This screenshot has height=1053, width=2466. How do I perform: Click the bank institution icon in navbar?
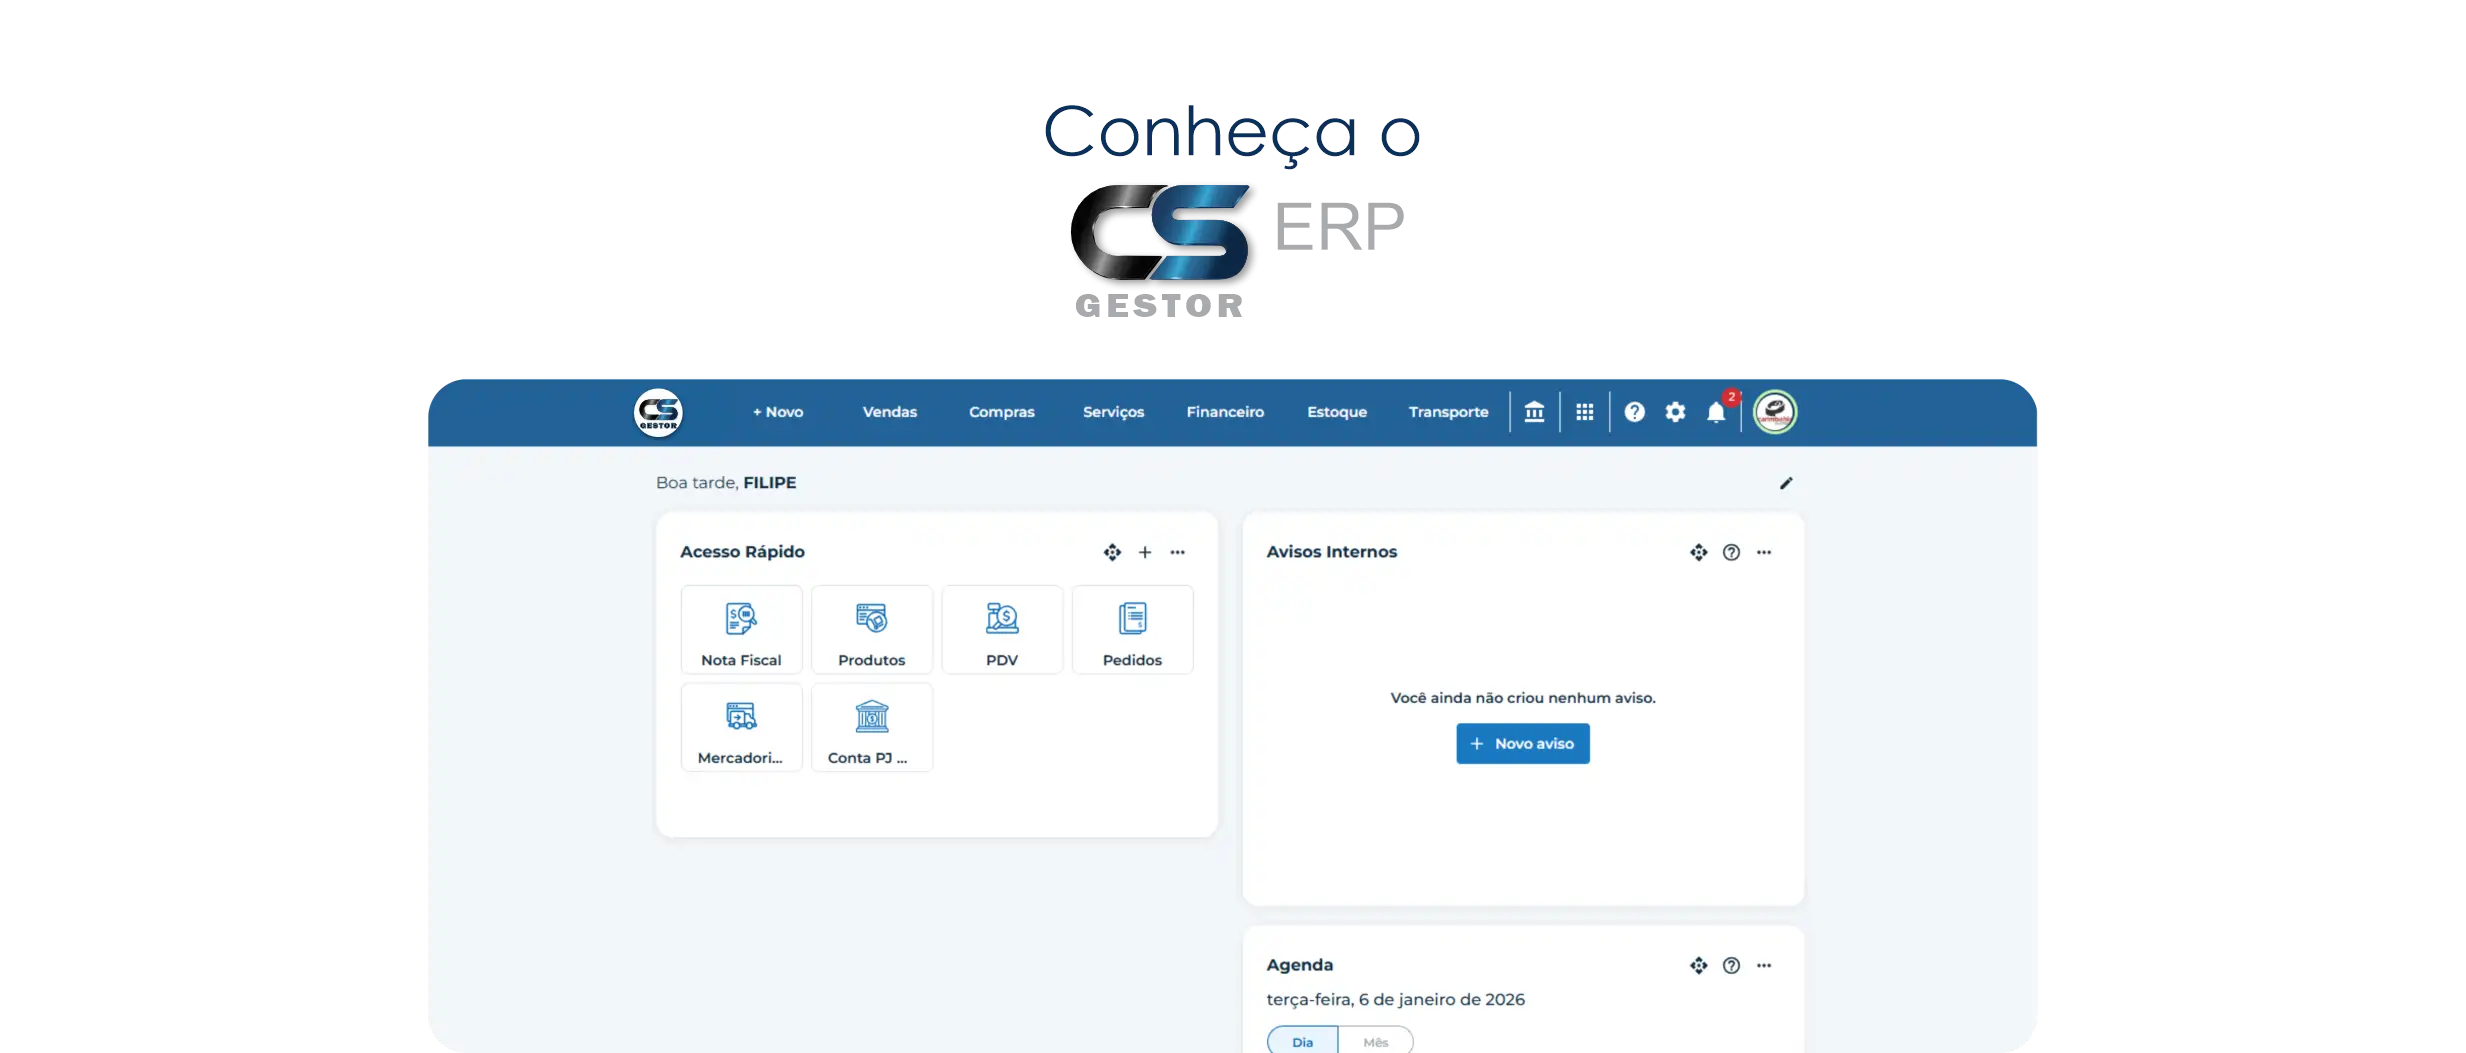(1534, 412)
